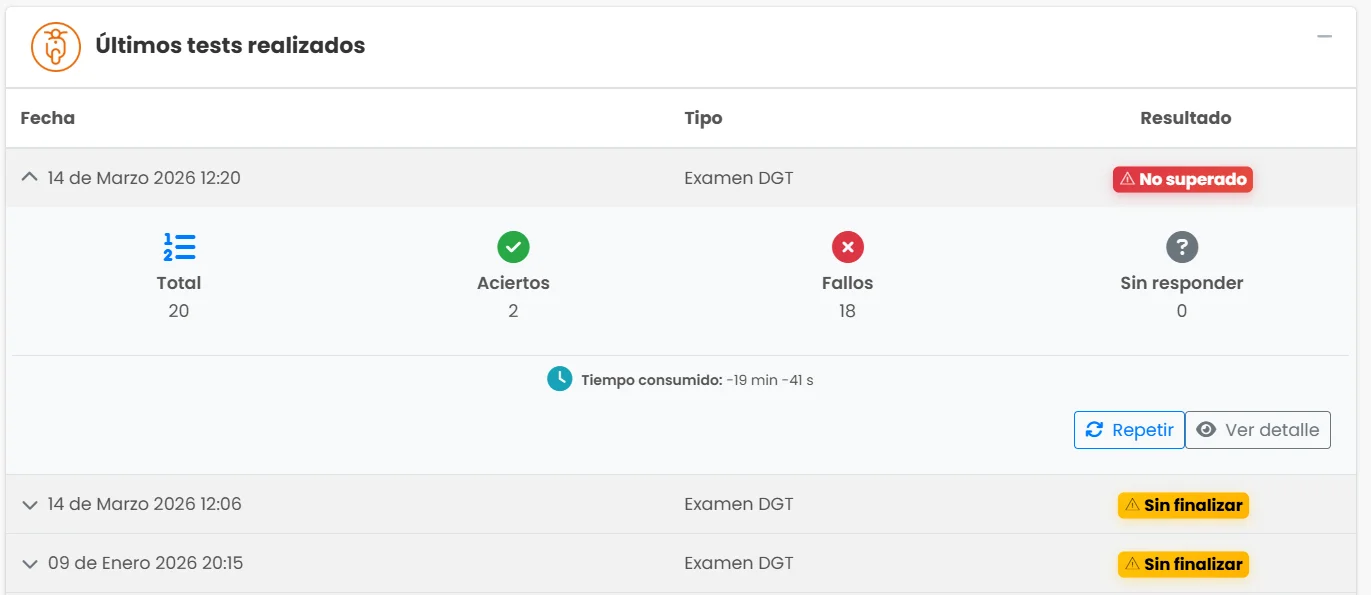
Task: Click the Fallos count showing 18
Action: pyautogui.click(x=847, y=310)
